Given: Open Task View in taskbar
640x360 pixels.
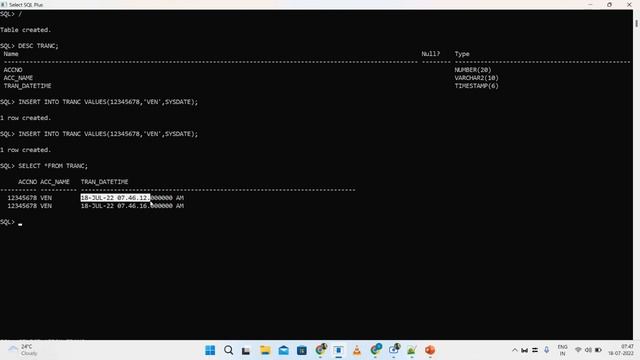Looking at the screenshot, I should coord(246,351).
